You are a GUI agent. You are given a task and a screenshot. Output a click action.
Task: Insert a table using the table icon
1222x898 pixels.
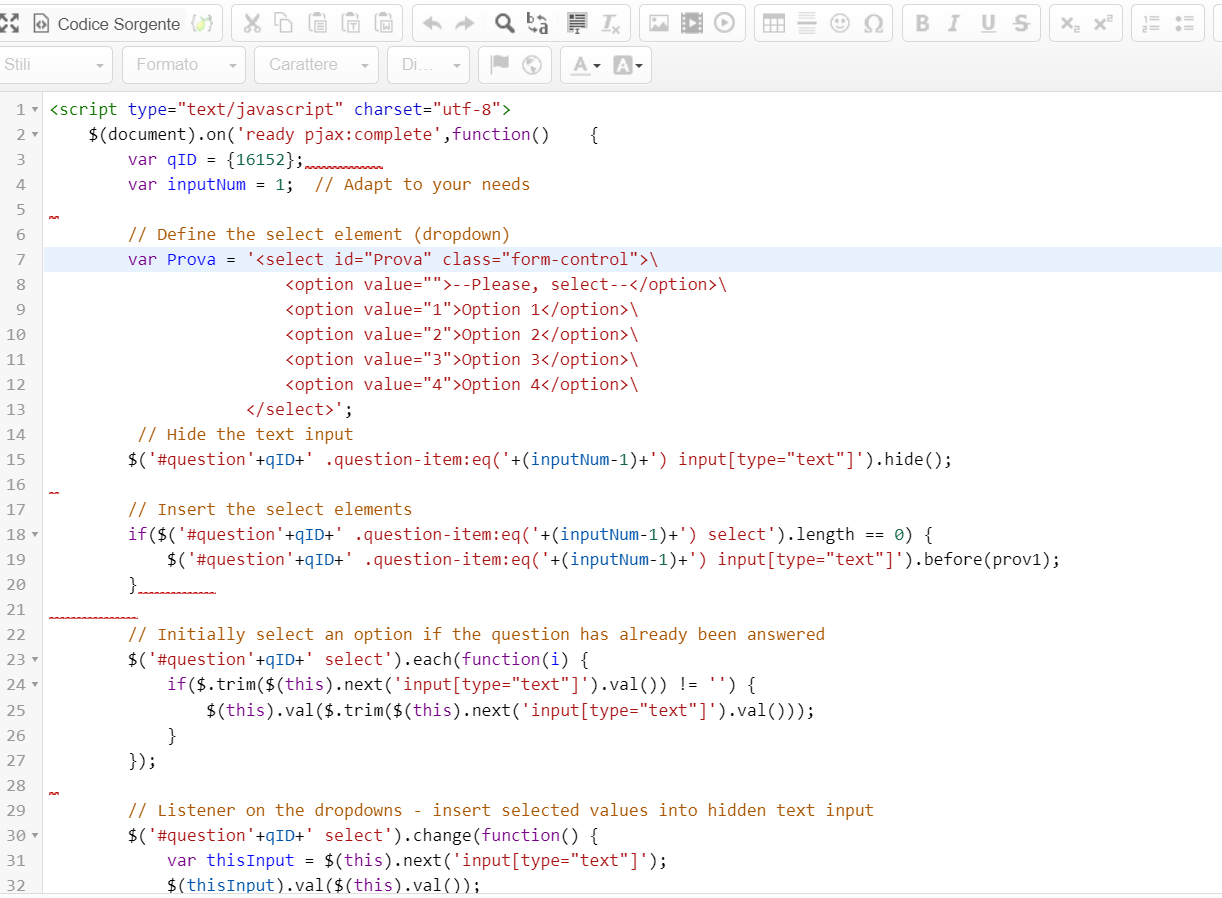[774, 23]
